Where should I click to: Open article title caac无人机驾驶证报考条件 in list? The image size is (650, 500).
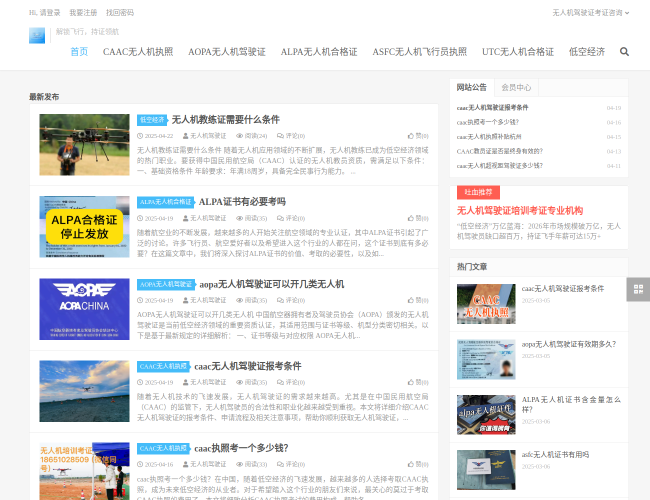(x=248, y=367)
